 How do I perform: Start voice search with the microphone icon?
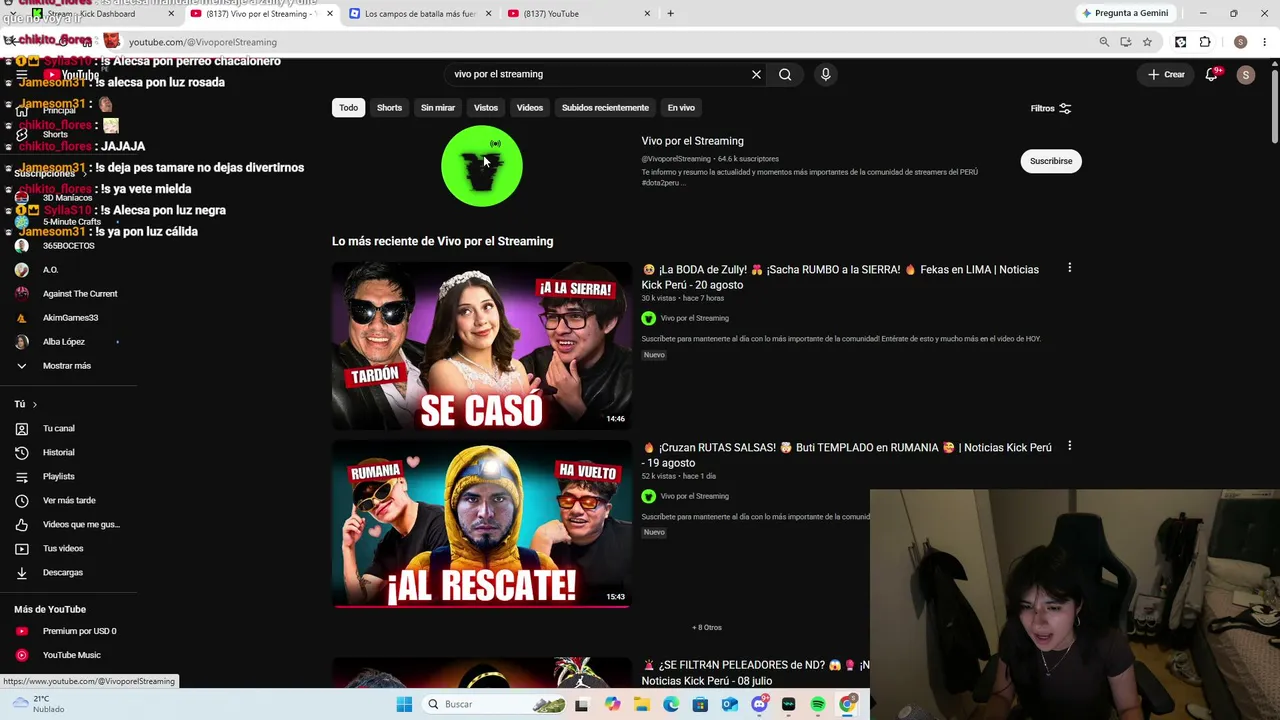tap(825, 74)
